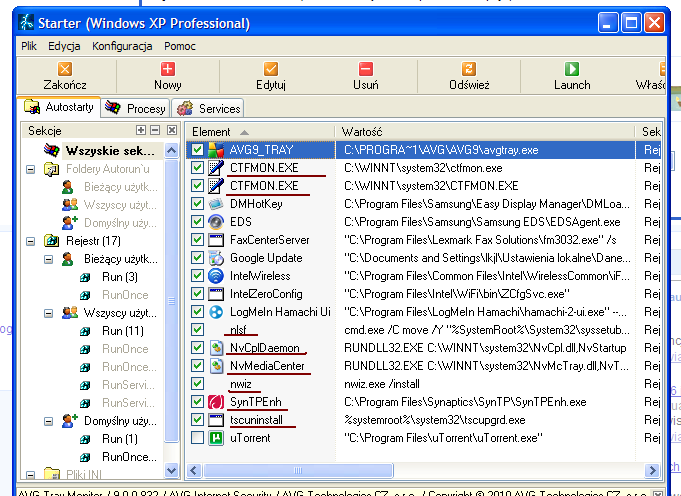The image size is (681, 496).
Task: Collapse the Foldery Autorun'u tree node
Action: click(32, 170)
